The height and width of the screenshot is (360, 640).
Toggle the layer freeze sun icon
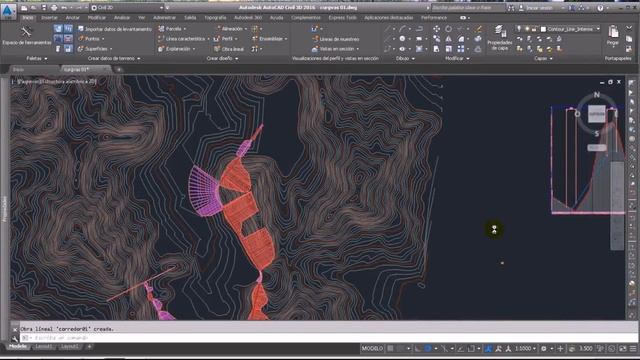click(527, 29)
